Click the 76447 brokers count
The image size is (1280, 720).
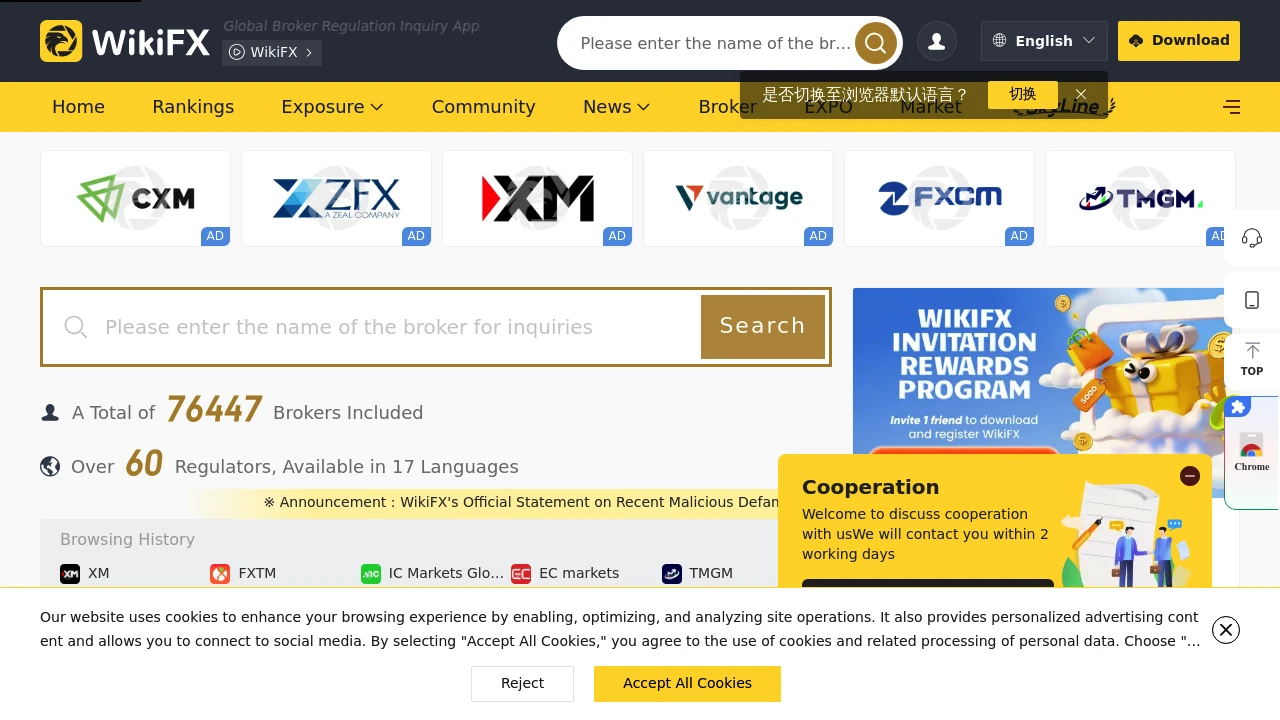pyautogui.click(x=214, y=410)
